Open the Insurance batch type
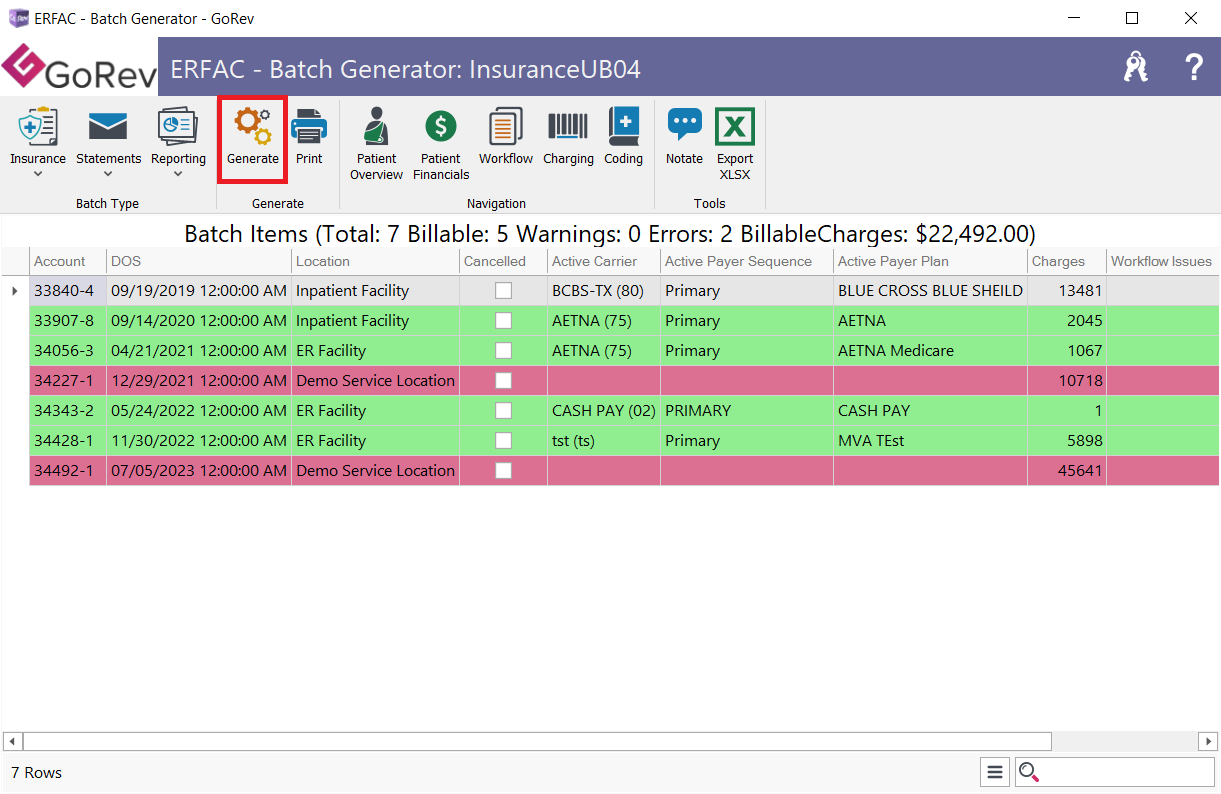 [x=38, y=142]
